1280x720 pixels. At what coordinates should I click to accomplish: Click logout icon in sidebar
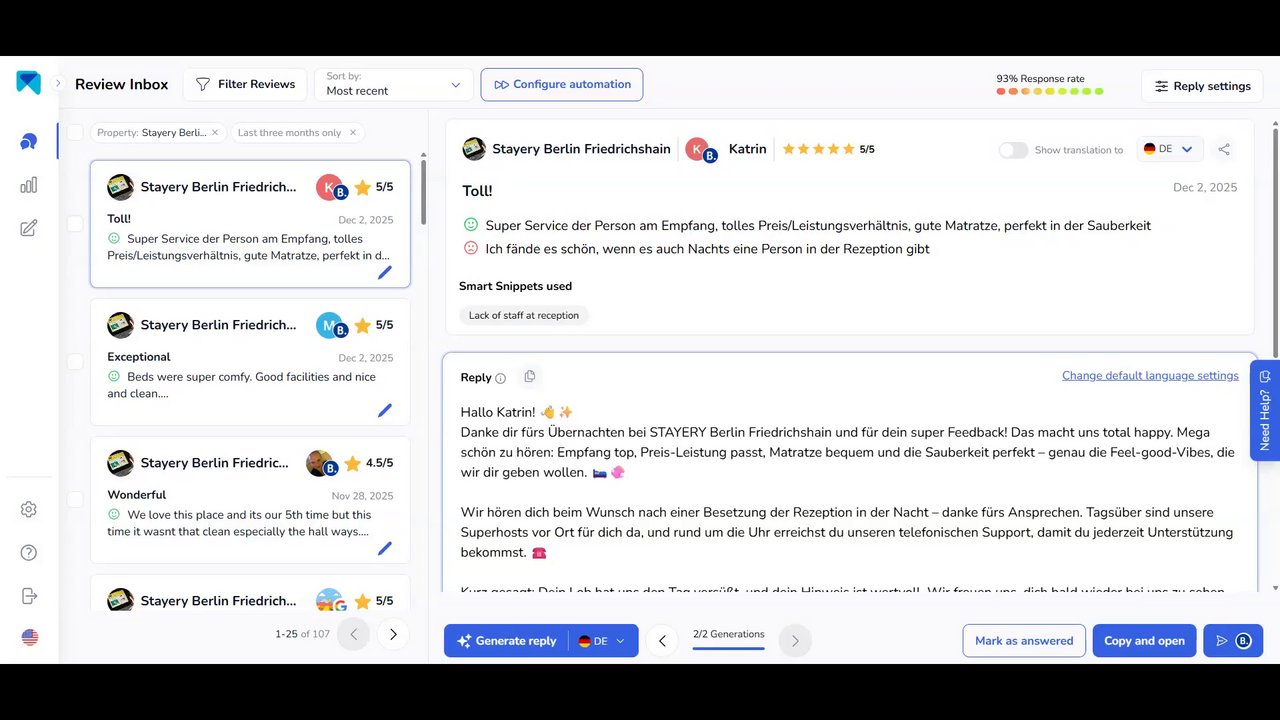coord(28,596)
